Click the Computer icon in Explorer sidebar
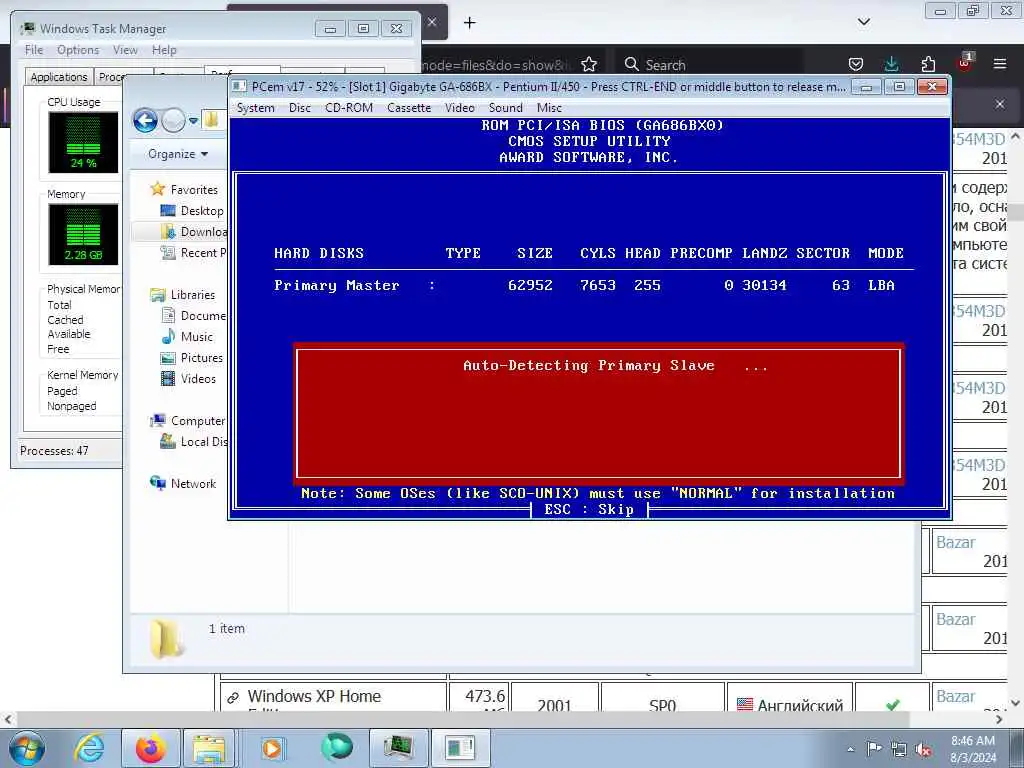 pyautogui.click(x=157, y=421)
